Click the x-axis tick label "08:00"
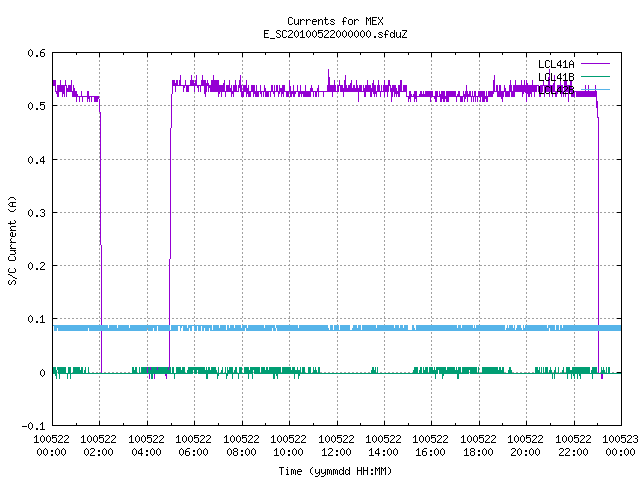The height and width of the screenshot is (480, 640). pyautogui.click(x=241, y=452)
